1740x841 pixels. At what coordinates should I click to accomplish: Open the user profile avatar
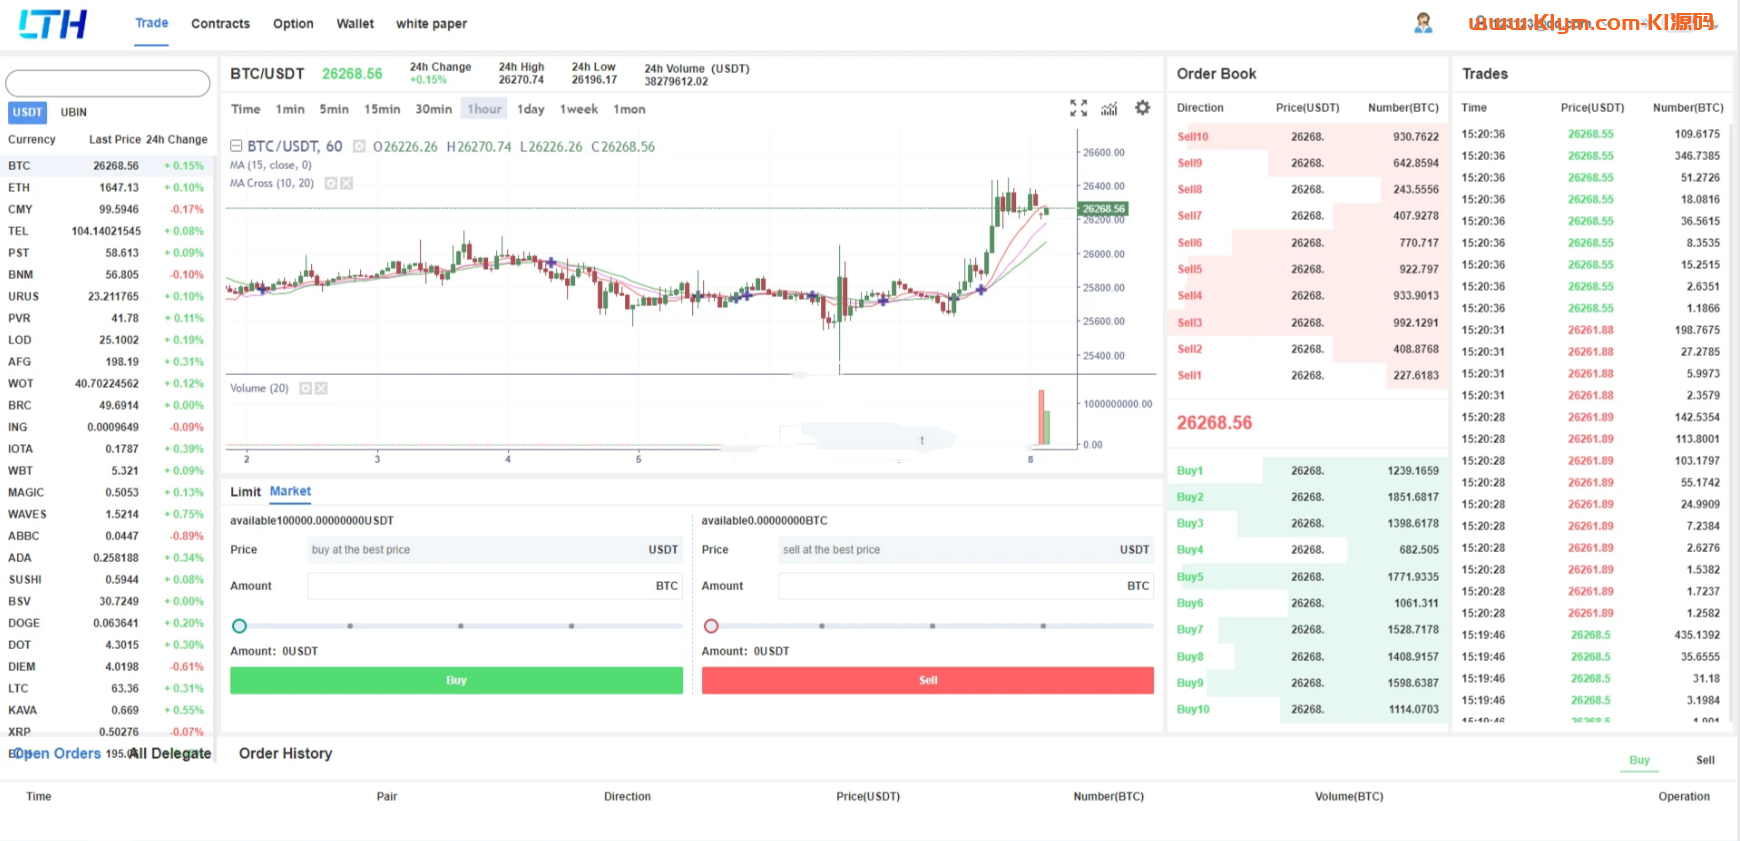[x=1423, y=23]
